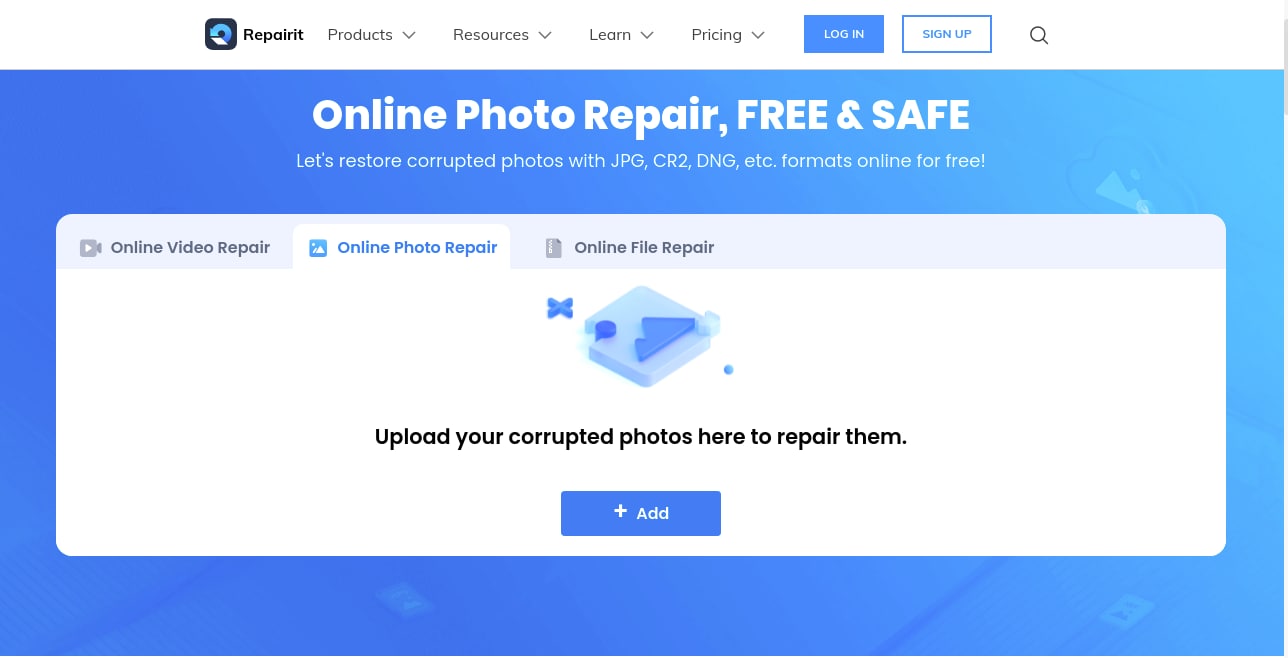This screenshot has height=658, width=1288.
Task: Click the plus icon on the Add button
Action: point(620,511)
